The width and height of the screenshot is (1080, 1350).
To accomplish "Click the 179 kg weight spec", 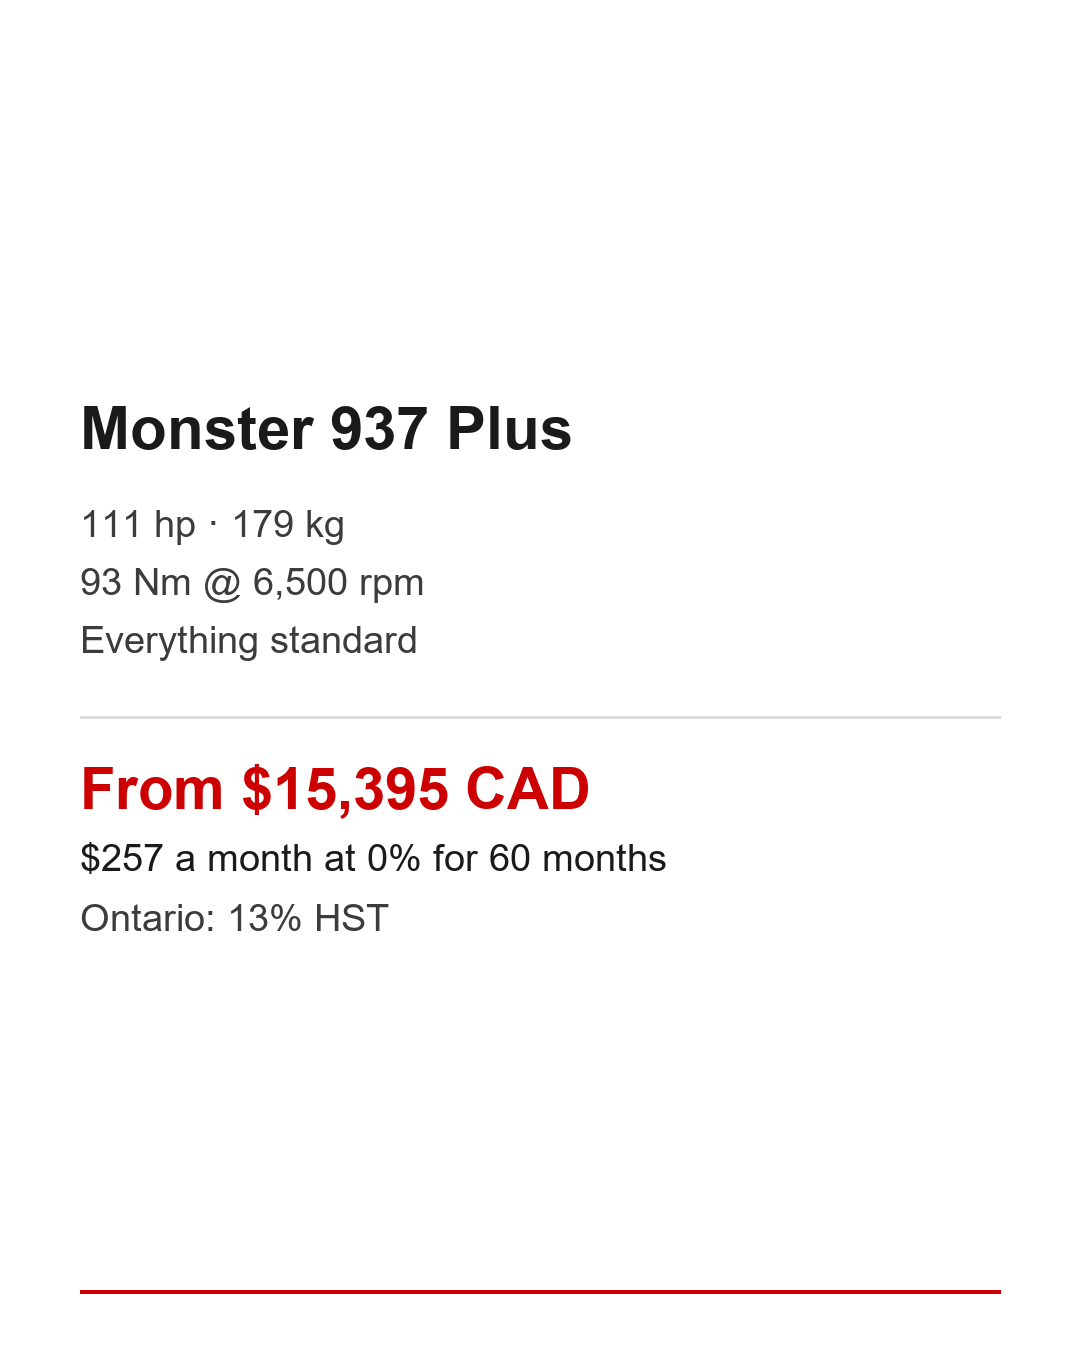I will (x=288, y=524).
